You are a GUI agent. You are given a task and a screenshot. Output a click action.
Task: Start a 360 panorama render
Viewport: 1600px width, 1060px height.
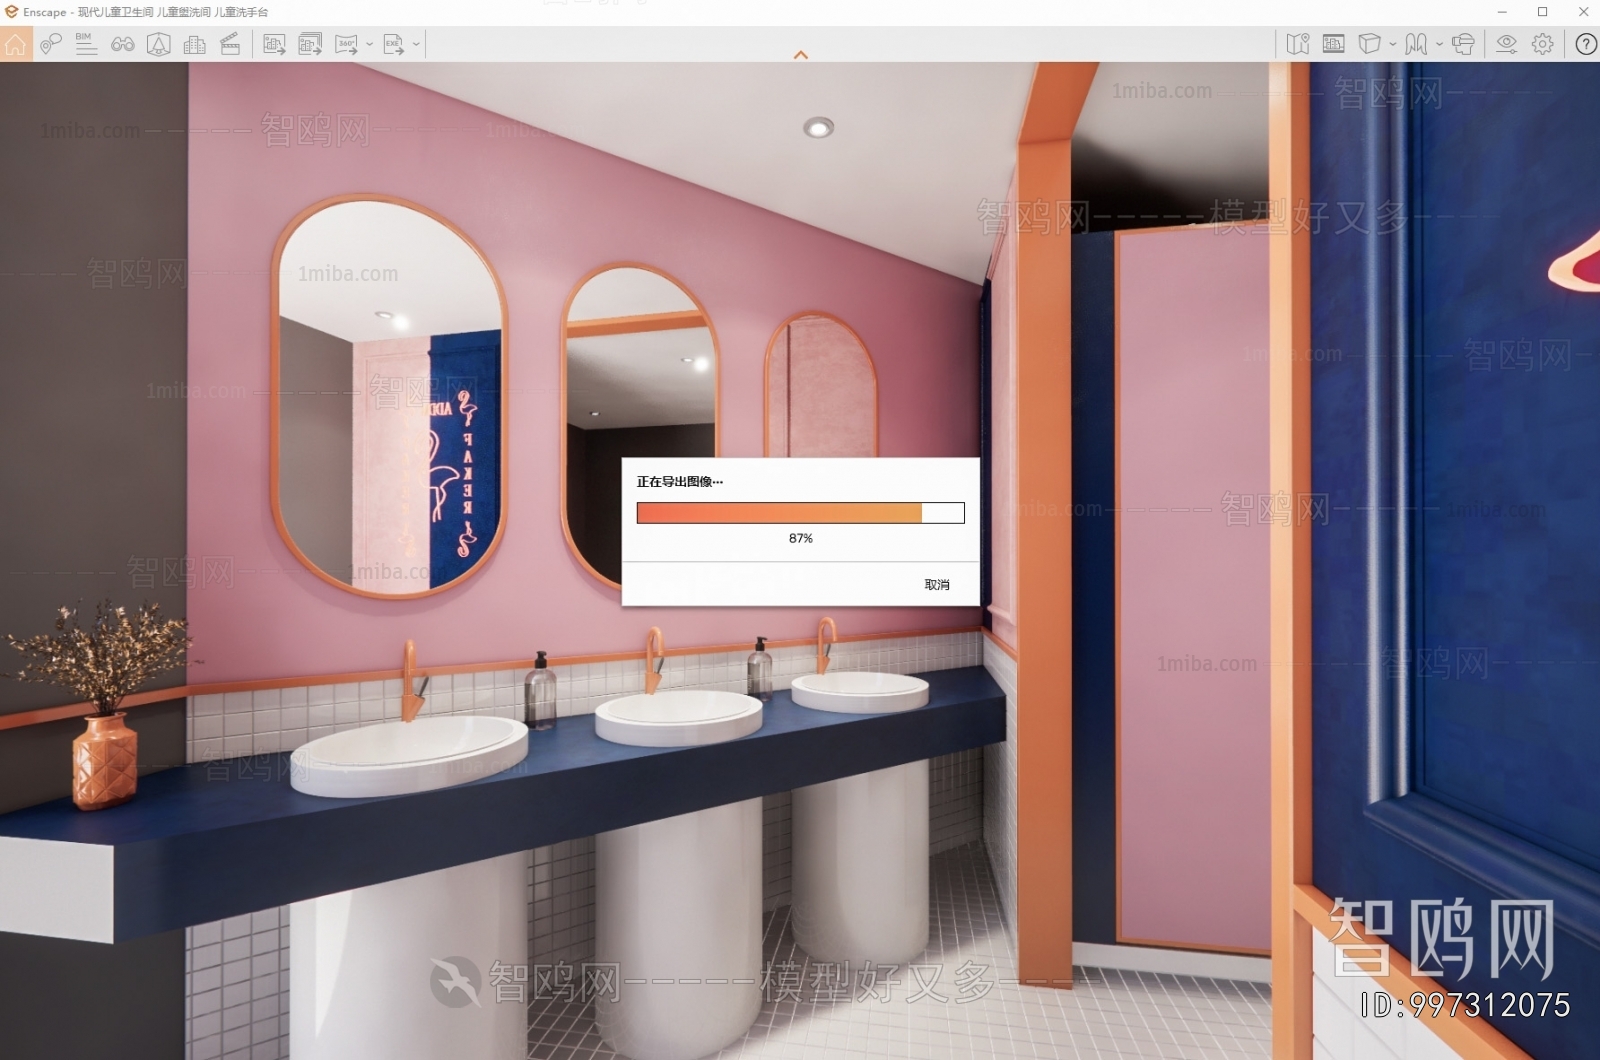click(347, 44)
